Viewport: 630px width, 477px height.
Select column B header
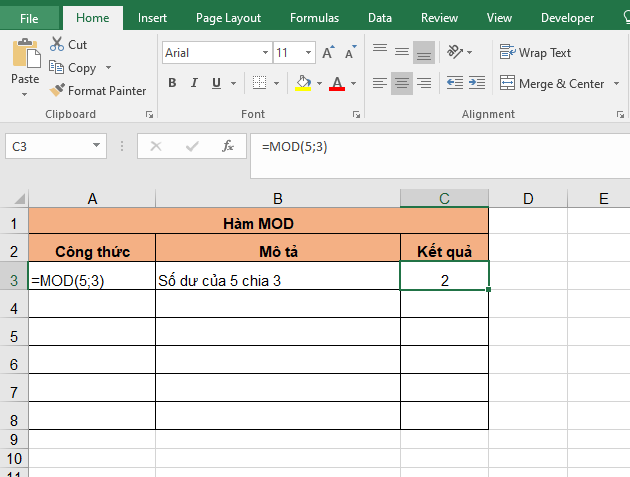pyautogui.click(x=278, y=199)
